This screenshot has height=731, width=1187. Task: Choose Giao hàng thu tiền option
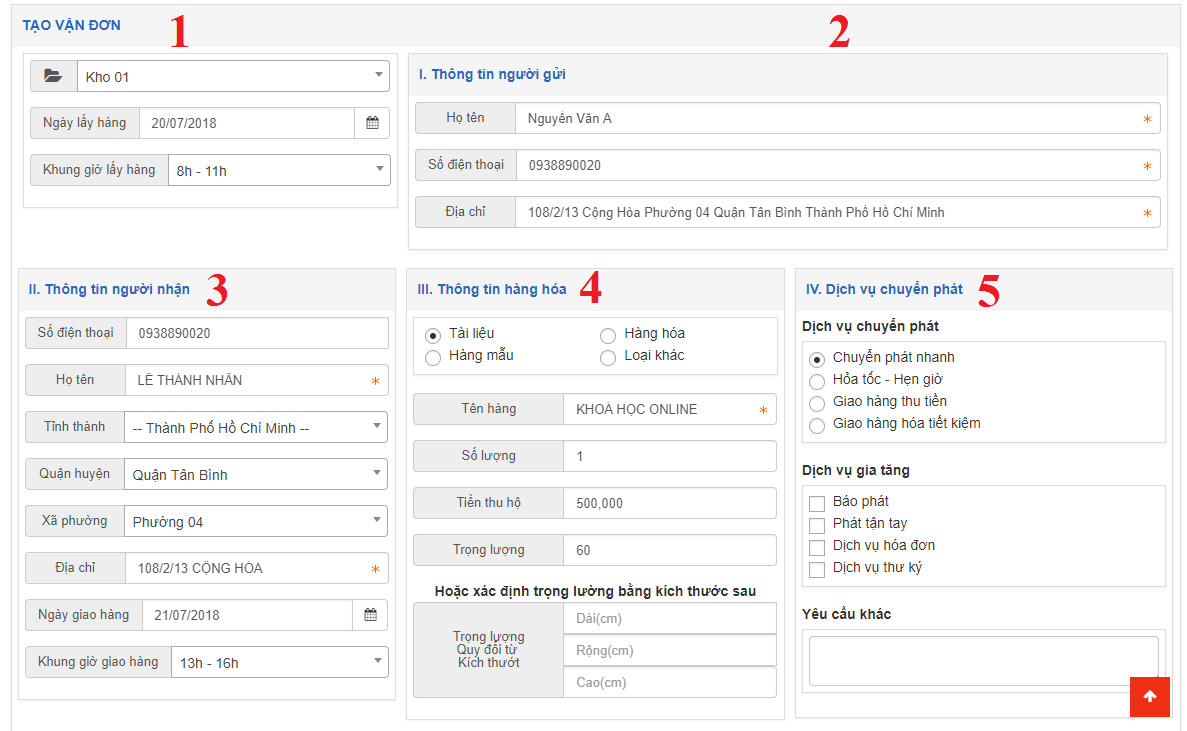(x=817, y=402)
